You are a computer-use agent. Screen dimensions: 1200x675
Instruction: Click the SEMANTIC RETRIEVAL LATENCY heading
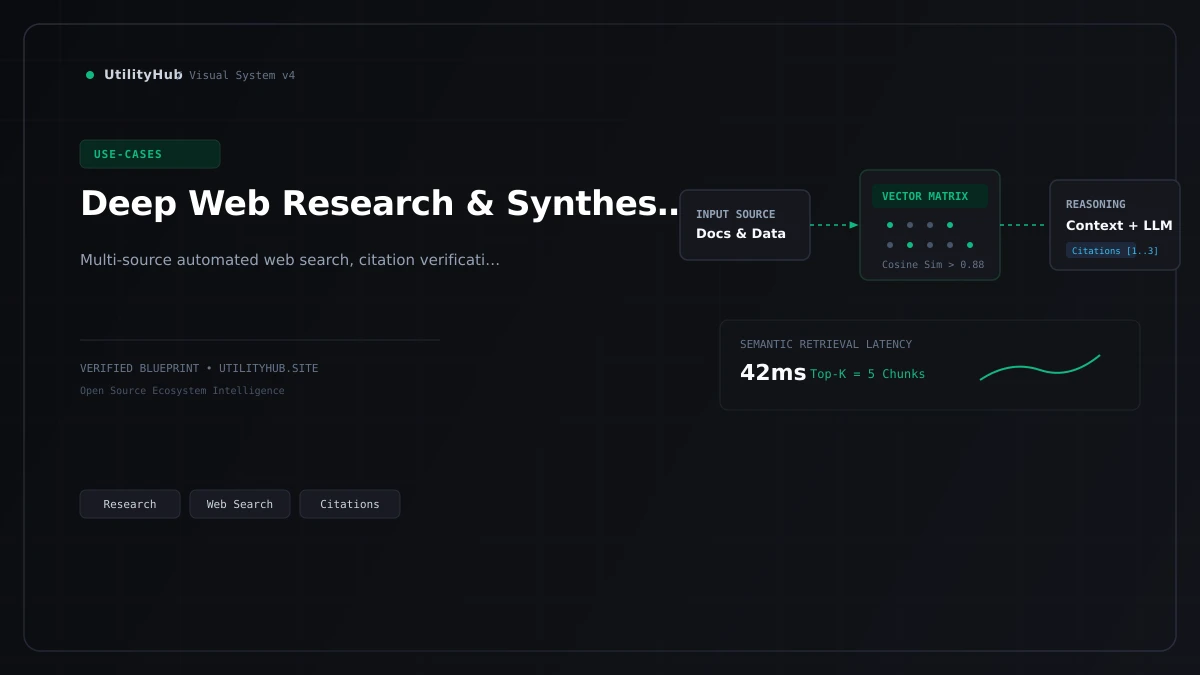tap(826, 344)
